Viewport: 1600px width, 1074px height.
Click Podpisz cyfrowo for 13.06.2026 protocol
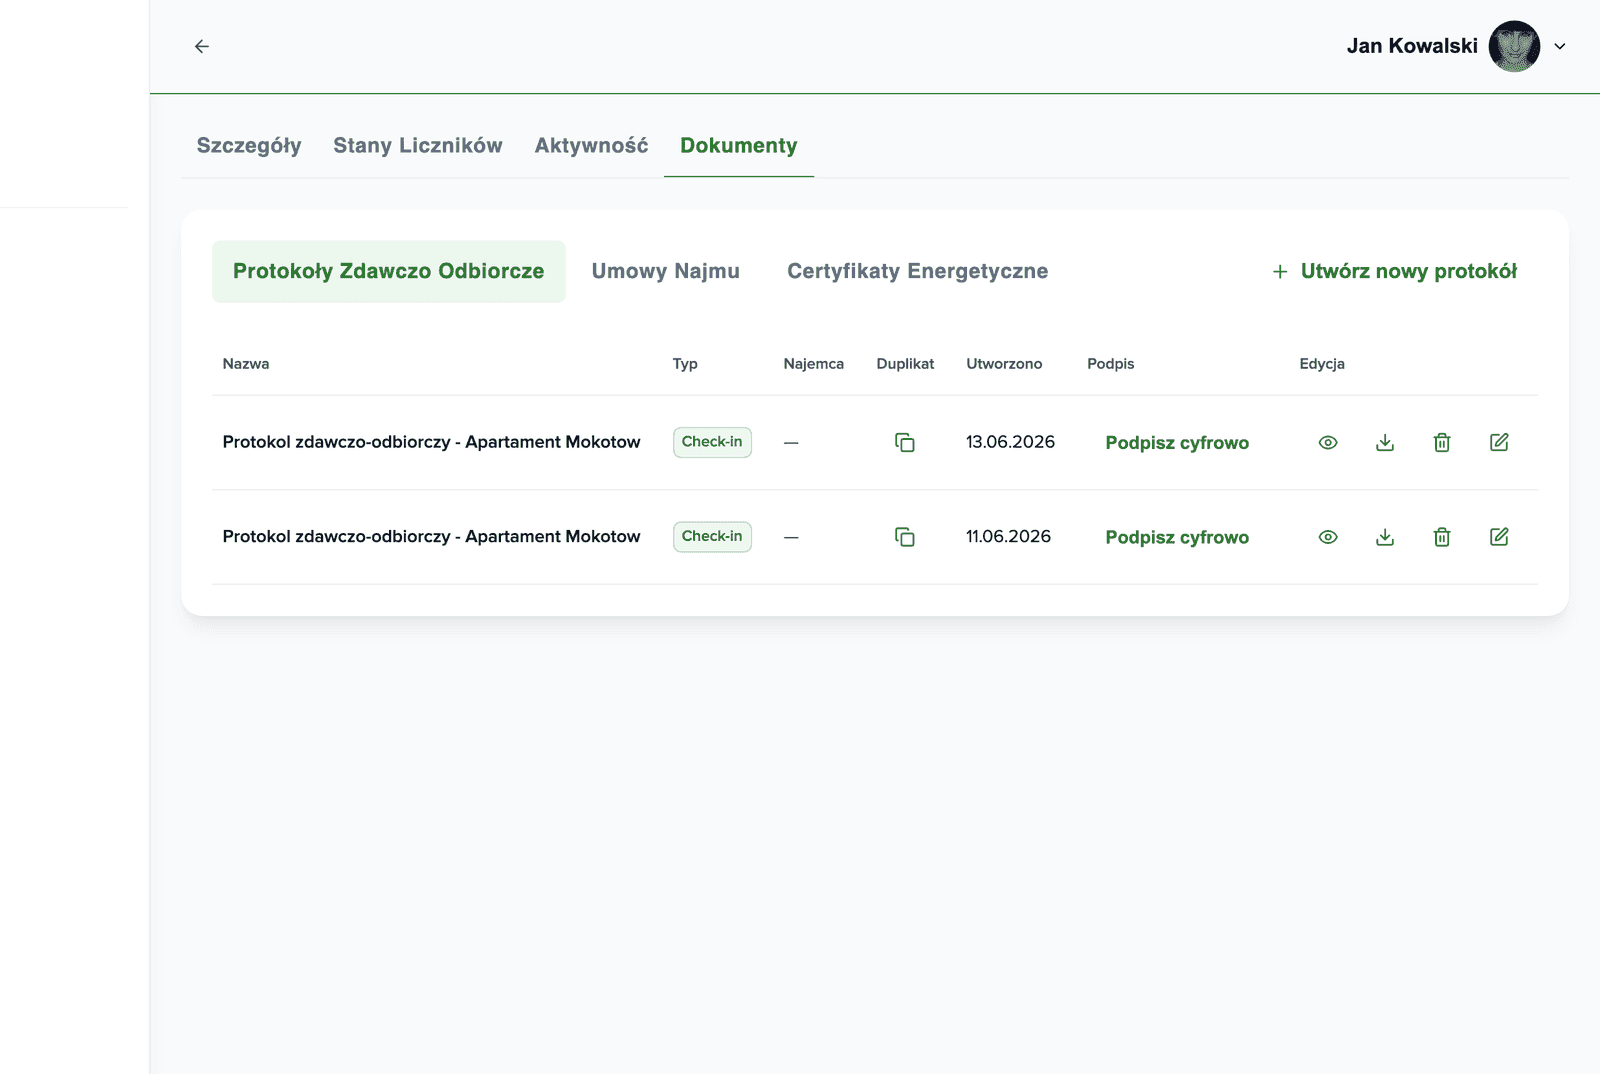pos(1177,443)
